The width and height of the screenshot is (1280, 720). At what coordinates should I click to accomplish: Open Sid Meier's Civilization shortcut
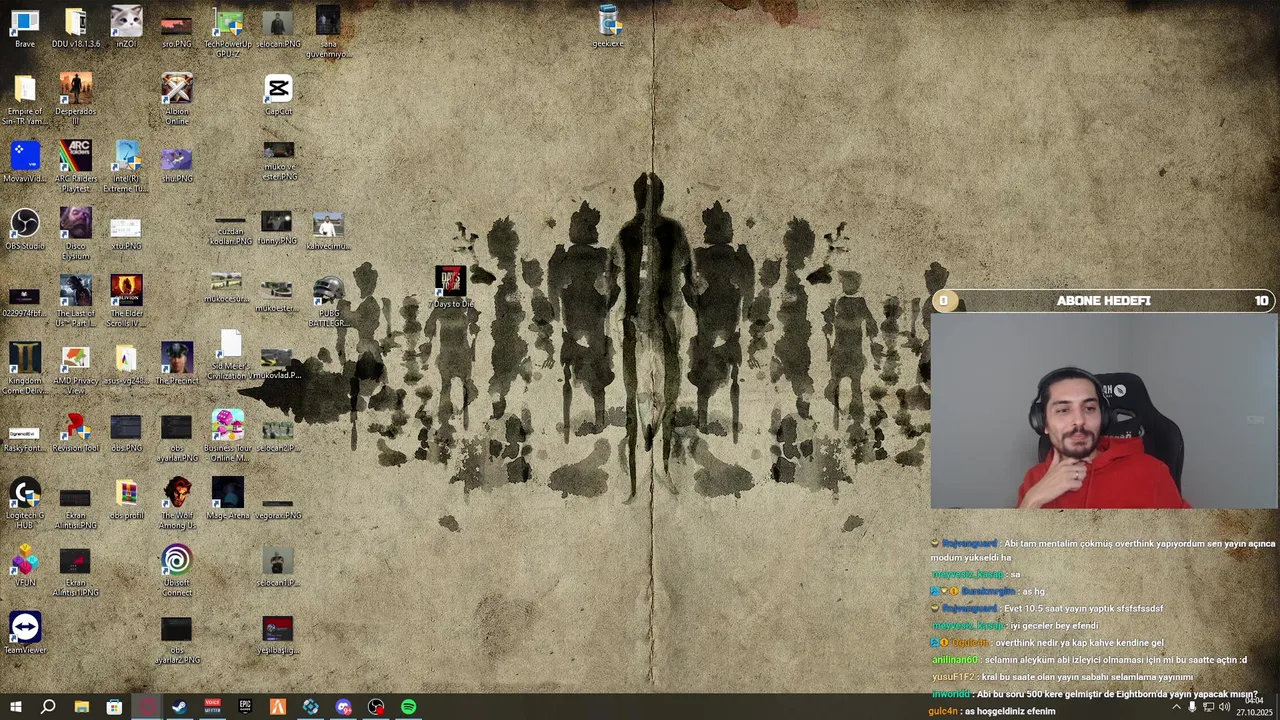pos(230,357)
